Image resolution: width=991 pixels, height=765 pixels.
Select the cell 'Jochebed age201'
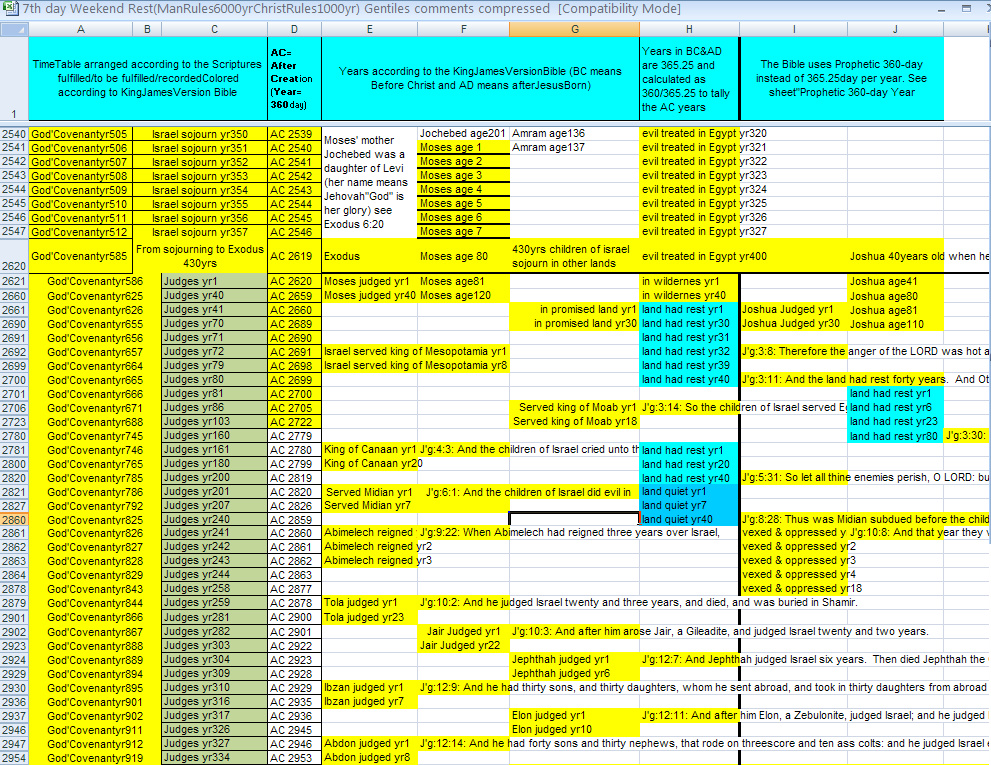point(463,133)
